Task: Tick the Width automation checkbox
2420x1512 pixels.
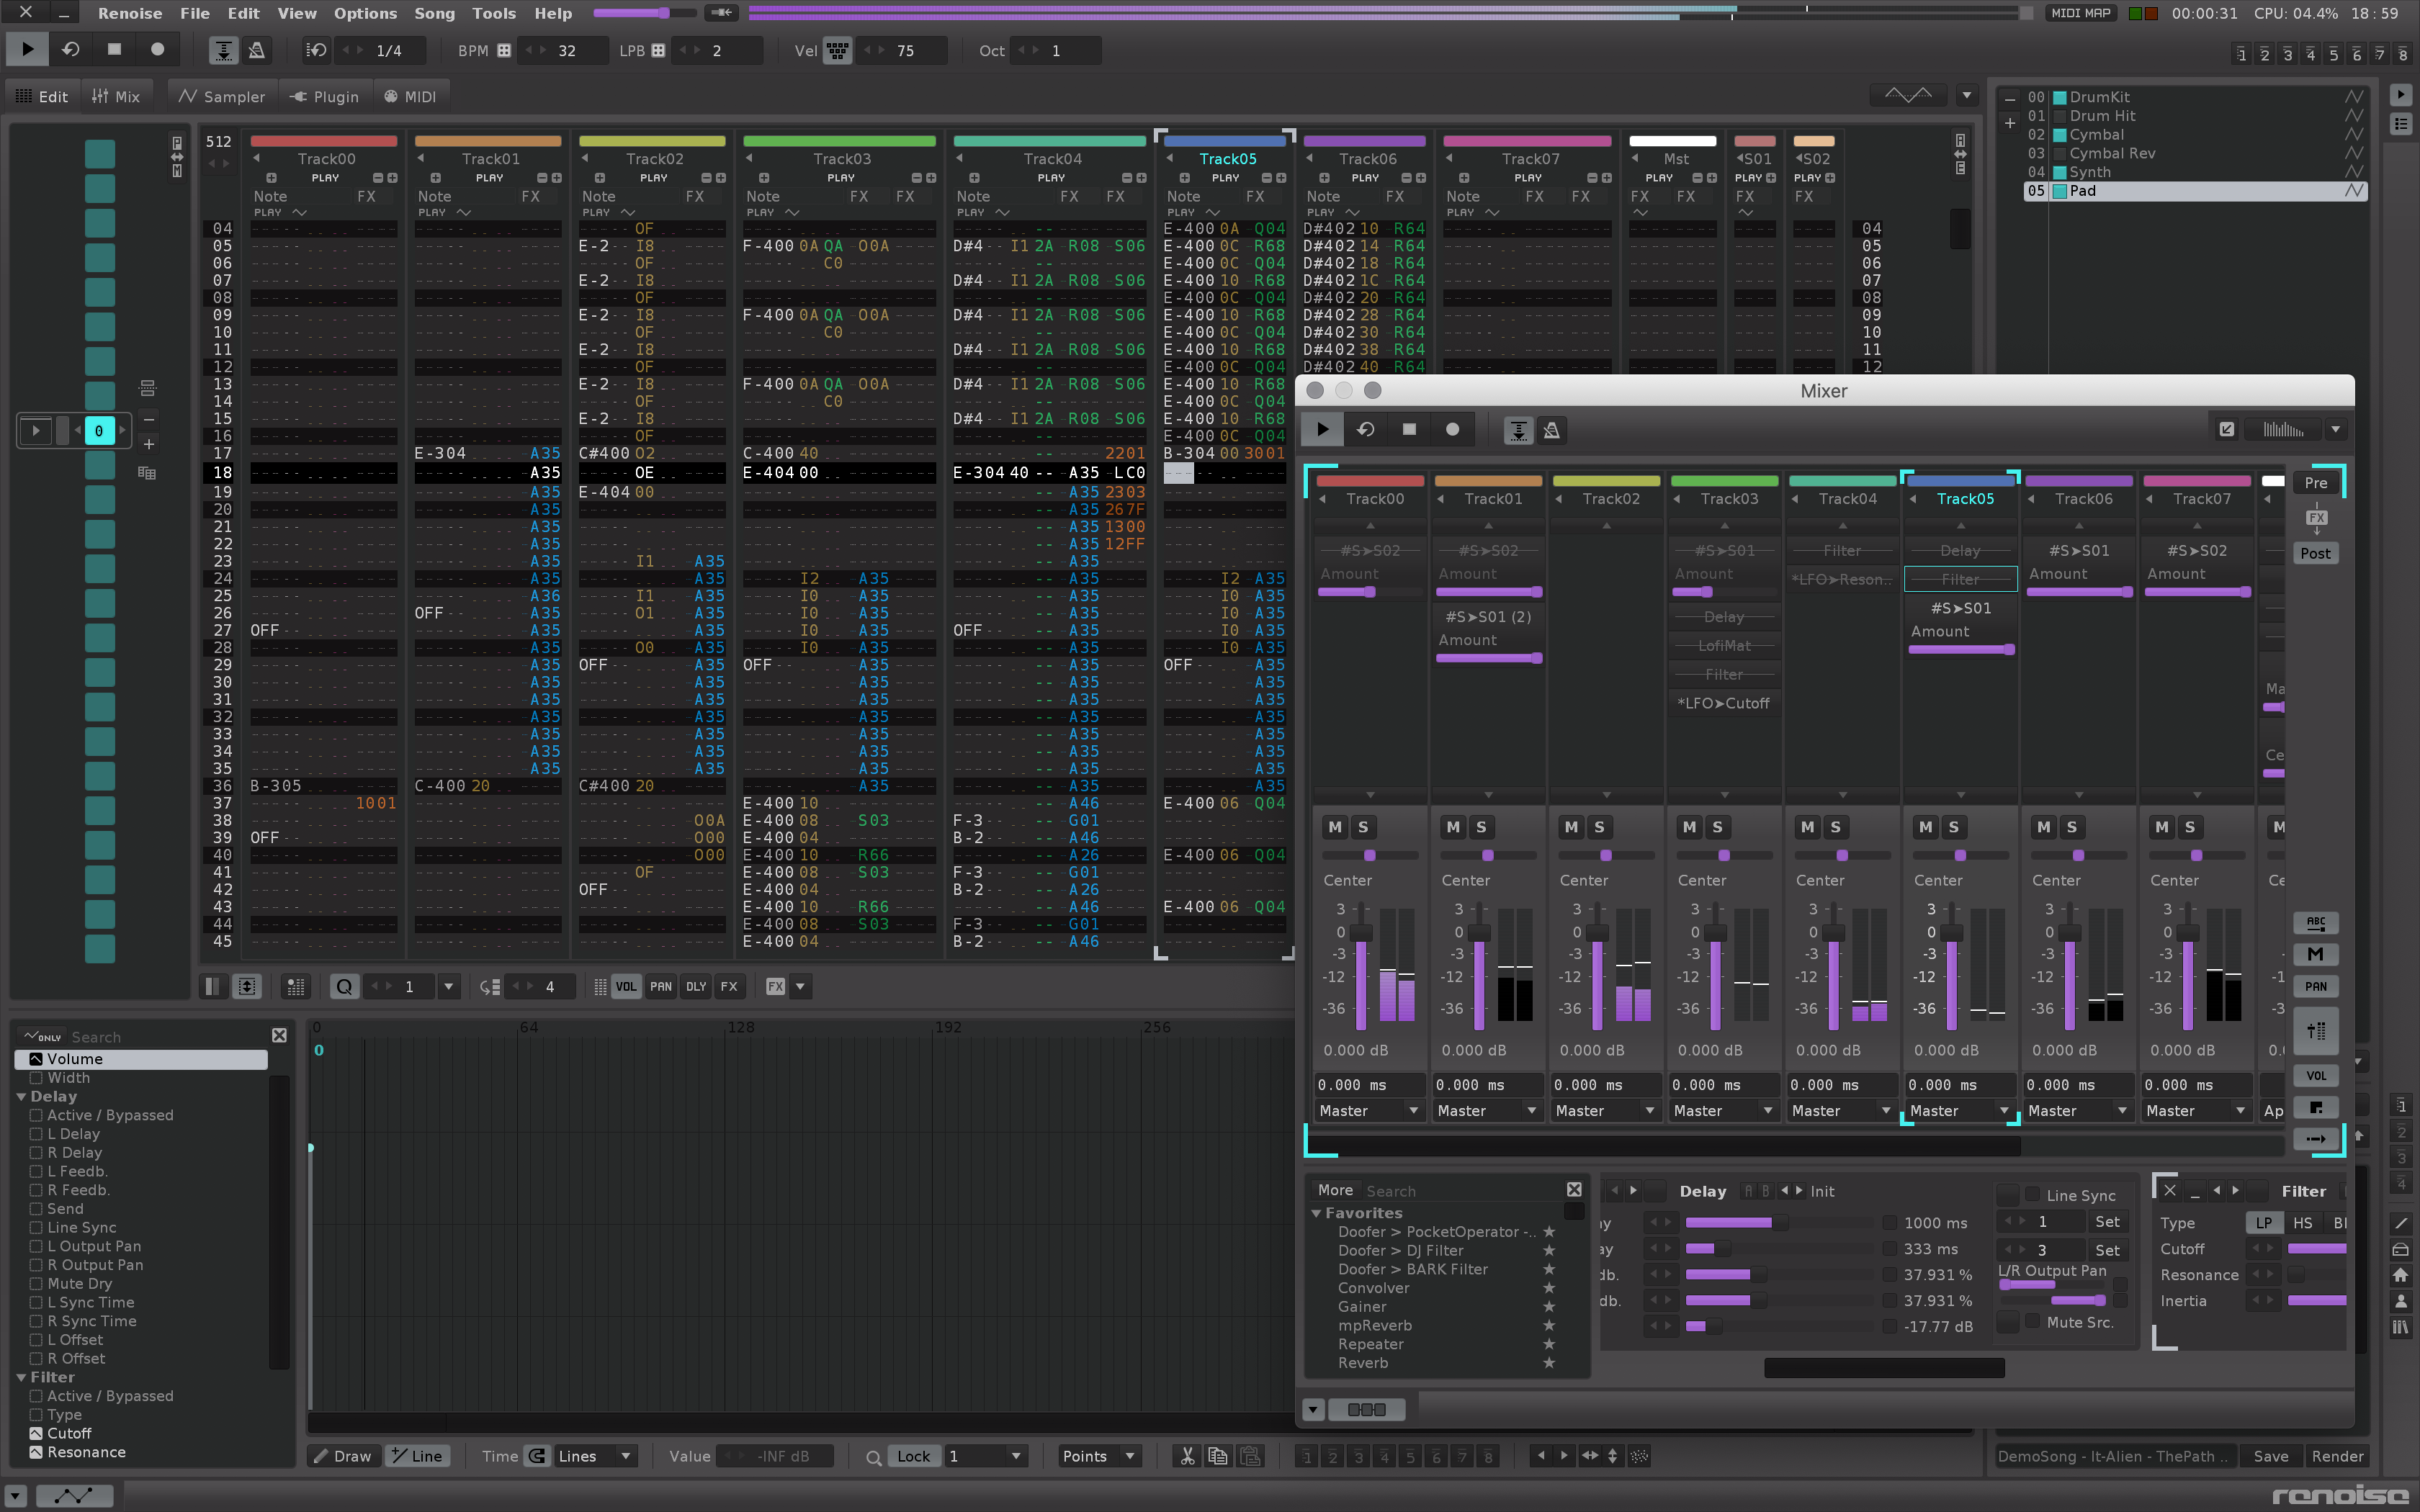Action: coord(36,1077)
